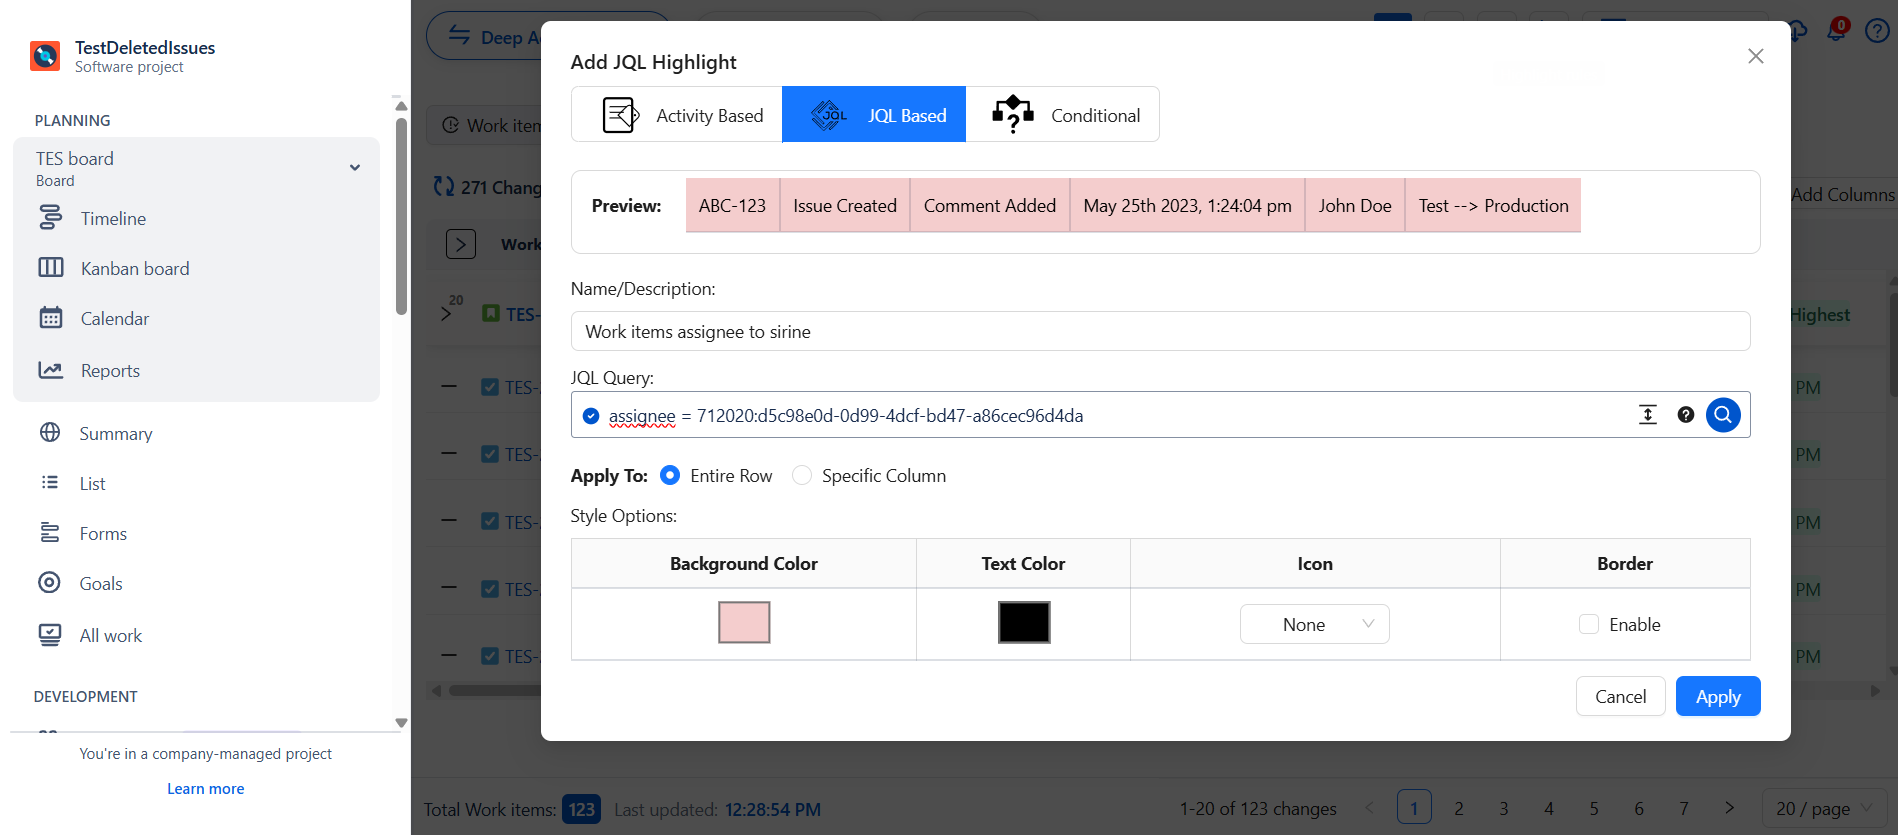This screenshot has width=1898, height=835.
Task: Open the 20 / page size dropdown
Action: [x=1824, y=809]
